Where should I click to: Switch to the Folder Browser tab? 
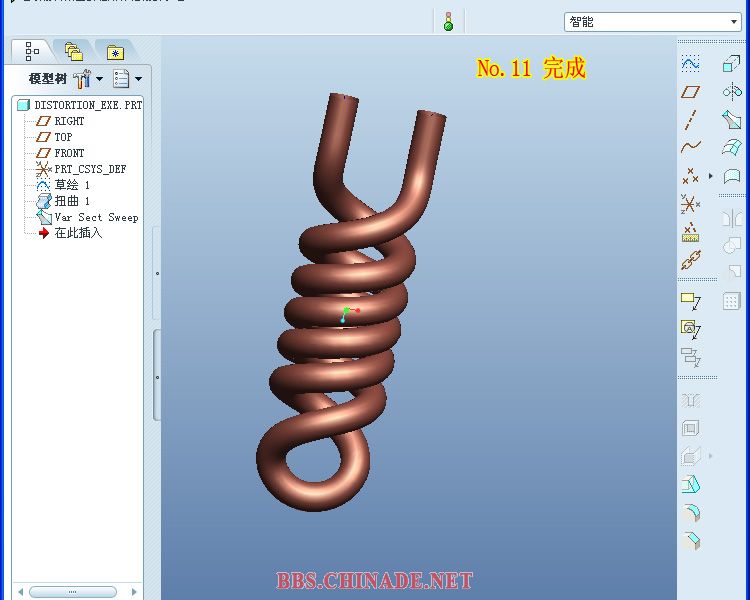(72, 52)
